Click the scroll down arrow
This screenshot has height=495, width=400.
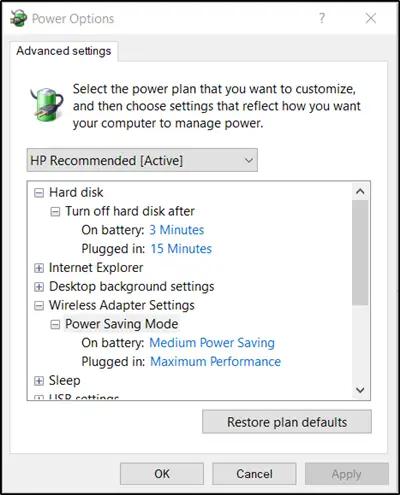coord(360,390)
